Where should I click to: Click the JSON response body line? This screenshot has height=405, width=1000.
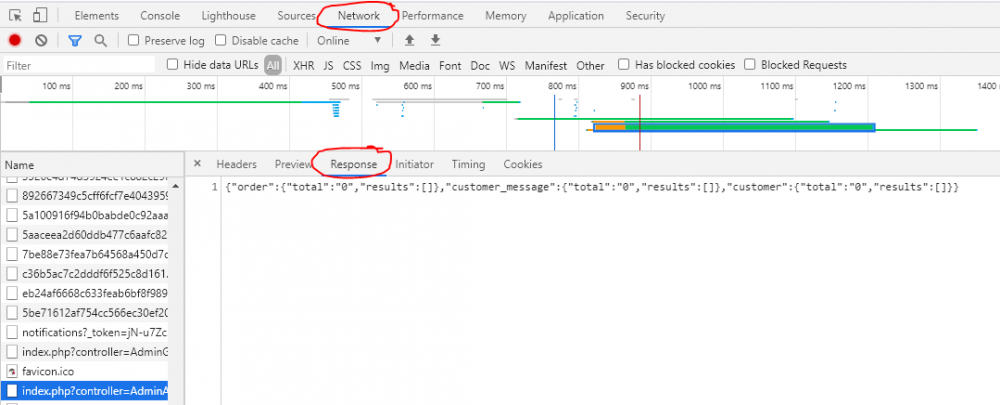pyautogui.click(x=592, y=188)
